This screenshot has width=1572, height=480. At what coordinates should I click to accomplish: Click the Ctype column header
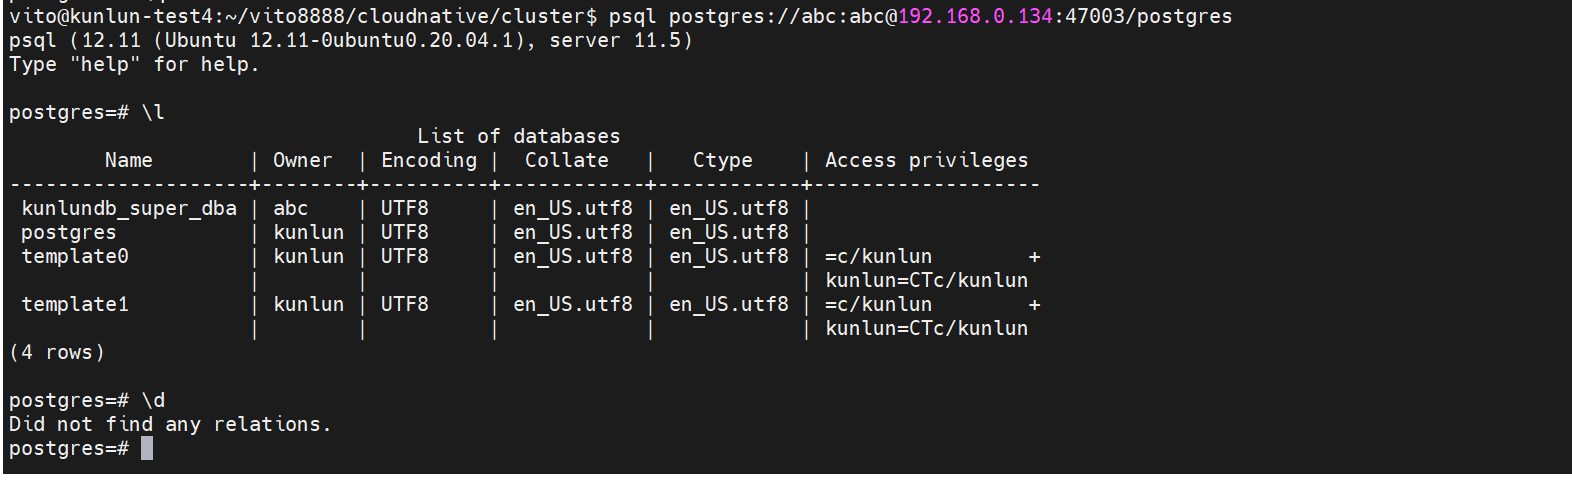[x=722, y=160]
